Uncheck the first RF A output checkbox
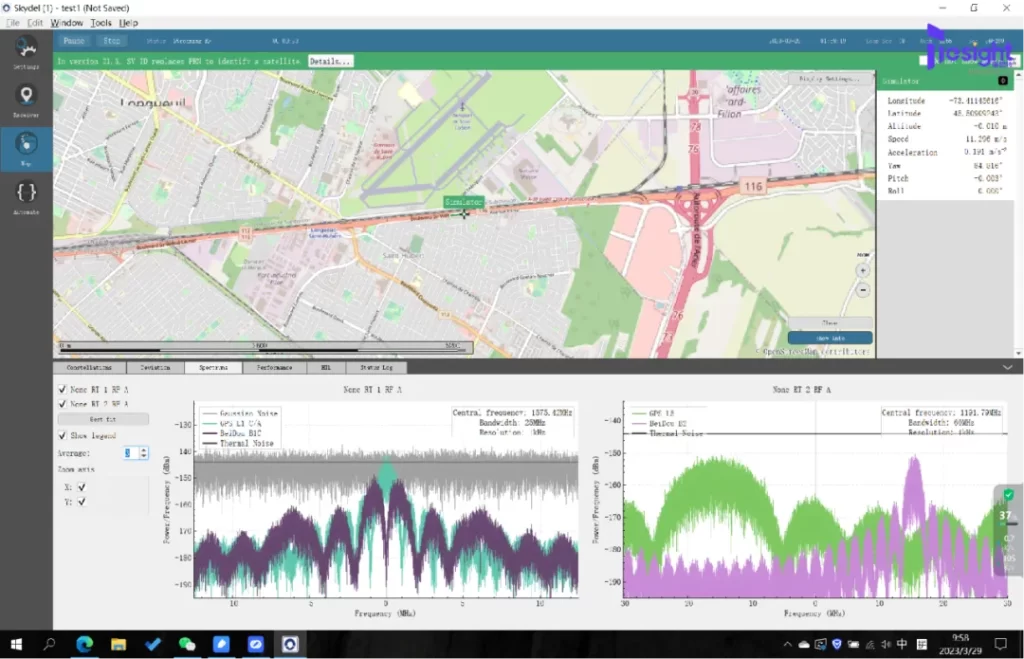This screenshot has width=1024, height=659. [x=63, y=390]
